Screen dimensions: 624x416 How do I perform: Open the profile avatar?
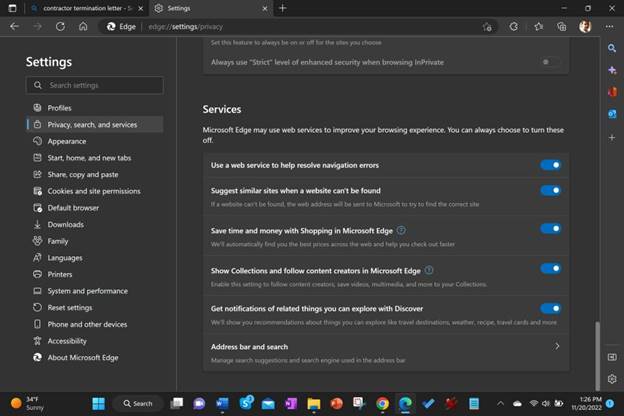tap(585, 27)
